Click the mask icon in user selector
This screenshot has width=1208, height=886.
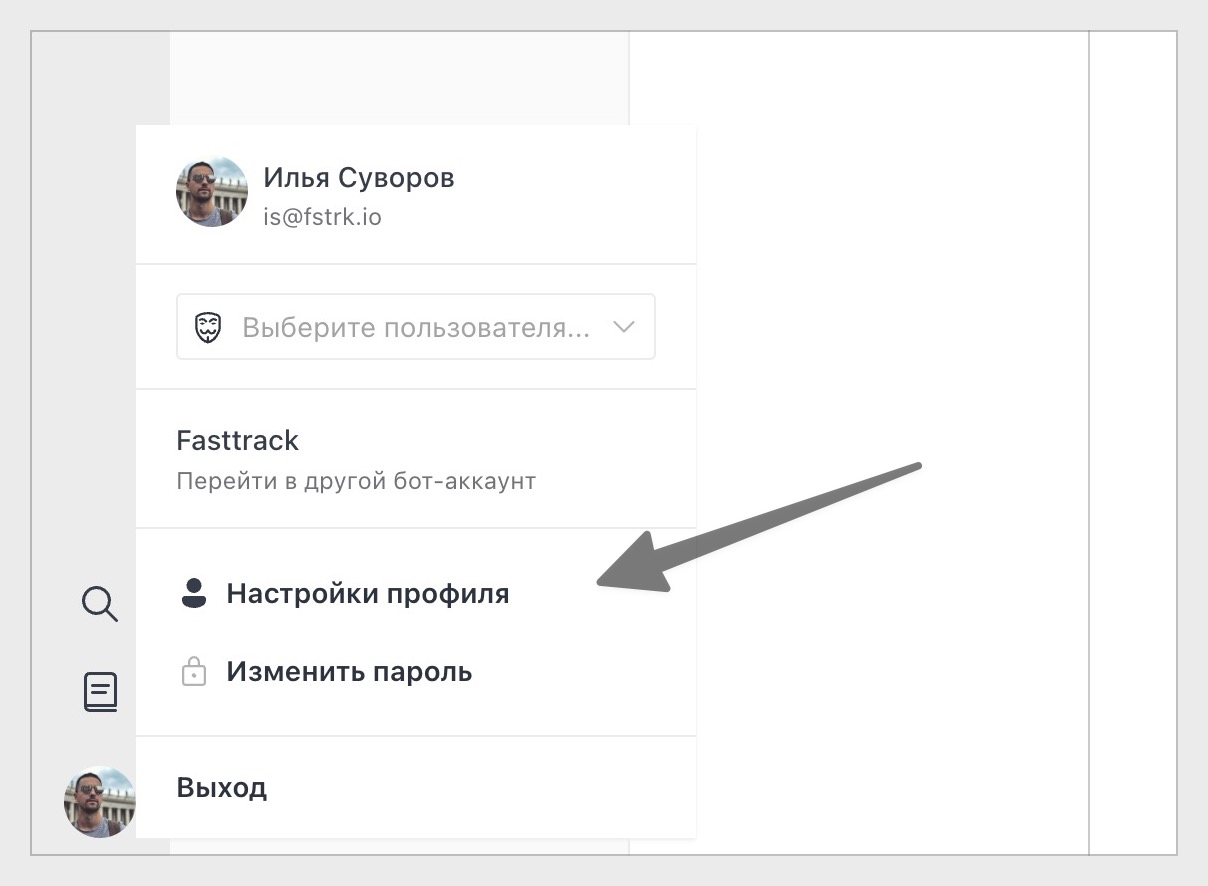pyautogui.click(x=207, y=327)
